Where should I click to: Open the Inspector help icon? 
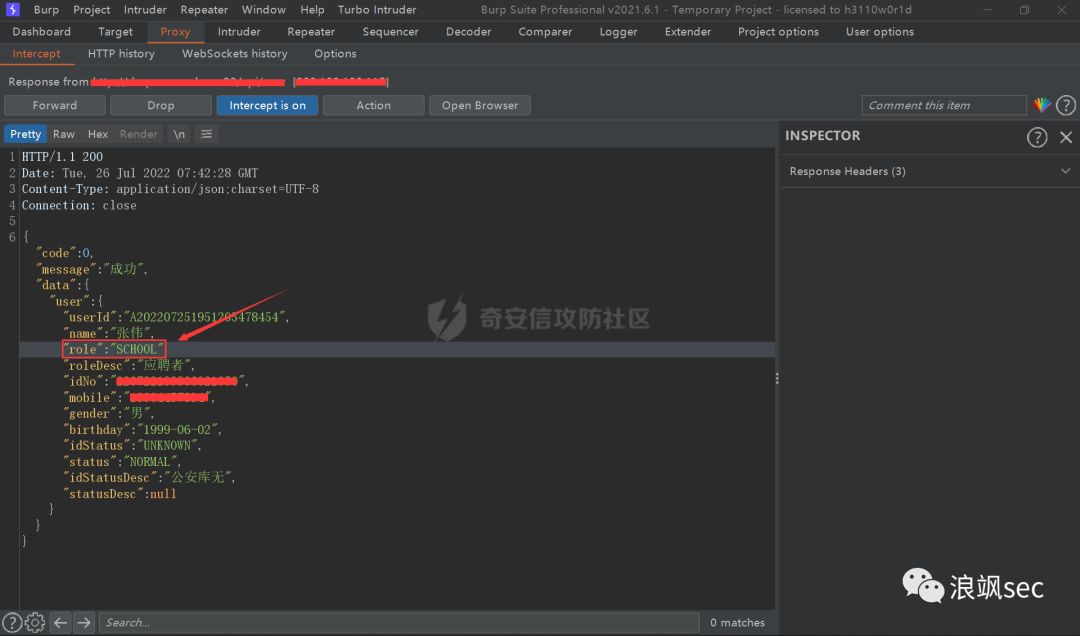(x=1037, y=137)
